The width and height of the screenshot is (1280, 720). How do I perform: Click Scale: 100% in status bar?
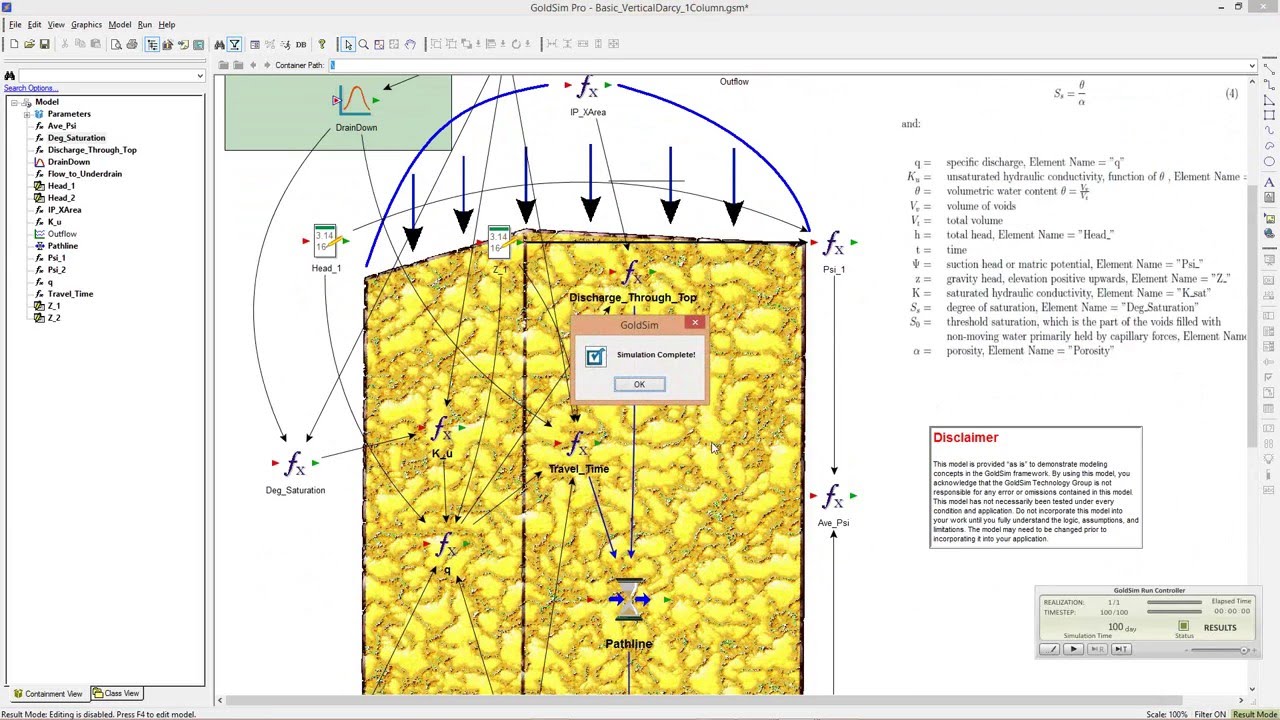[1167, 714]
